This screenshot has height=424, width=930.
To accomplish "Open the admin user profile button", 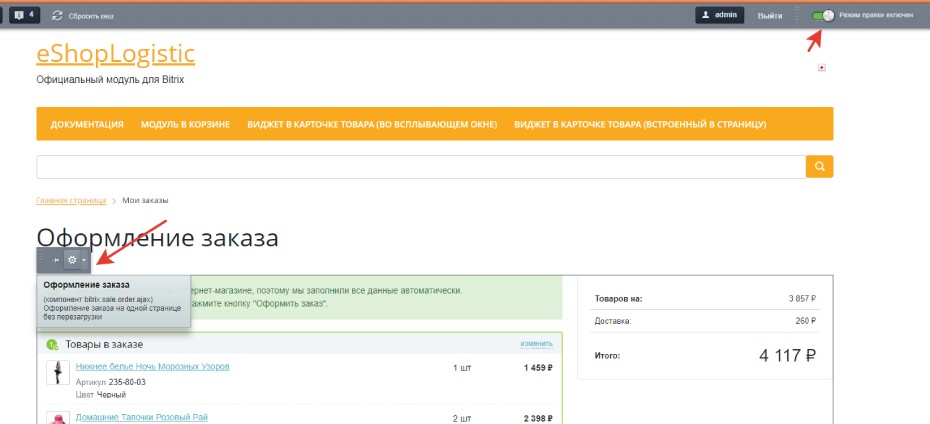I will (x=719, y=15).
